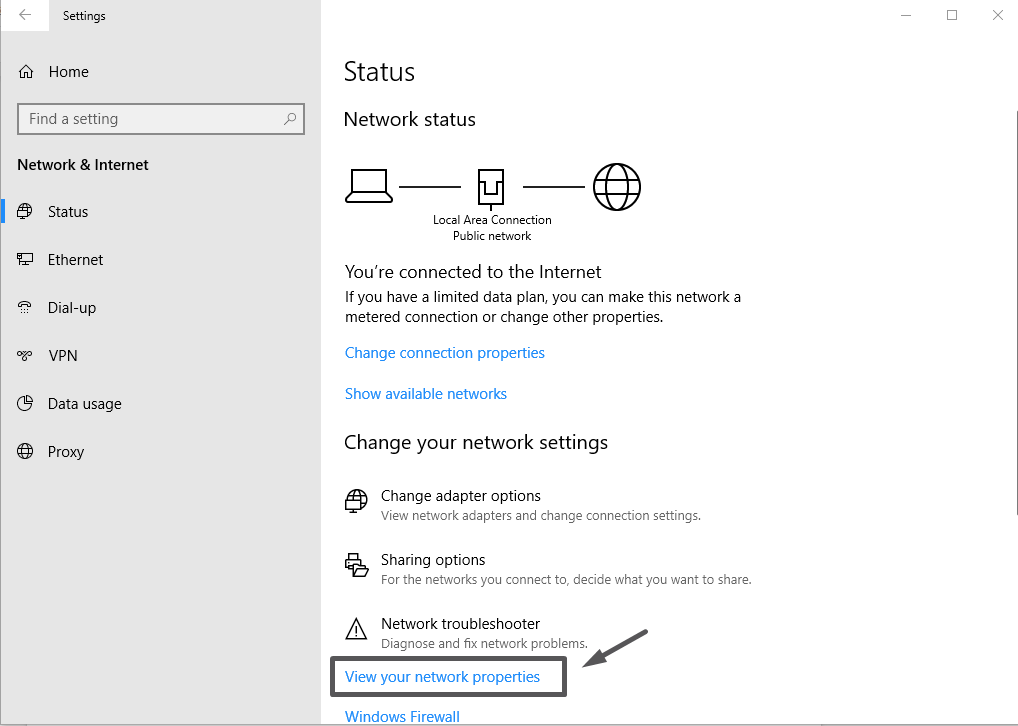Open Change adapter options

460,496
